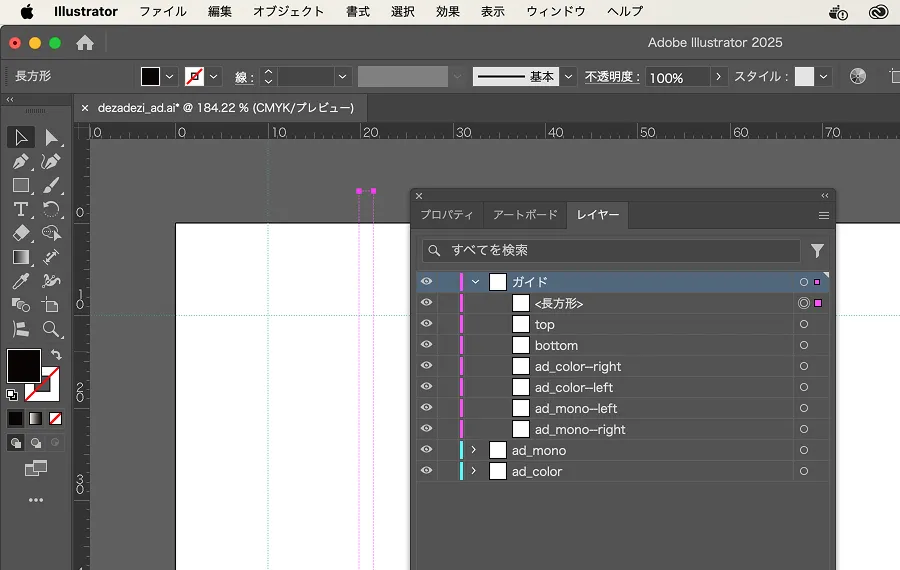Select the Zoom tool

pos(51,329)
